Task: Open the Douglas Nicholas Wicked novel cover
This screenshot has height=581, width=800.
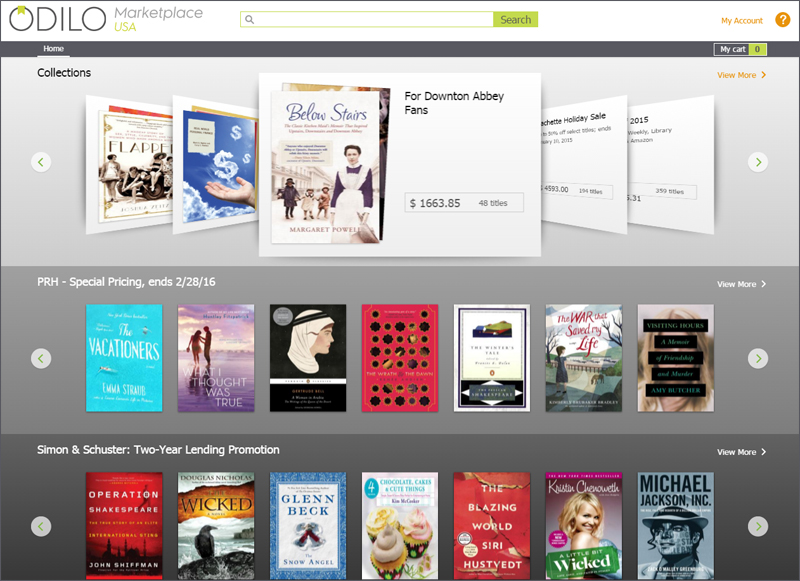Action: click(216, 525)
